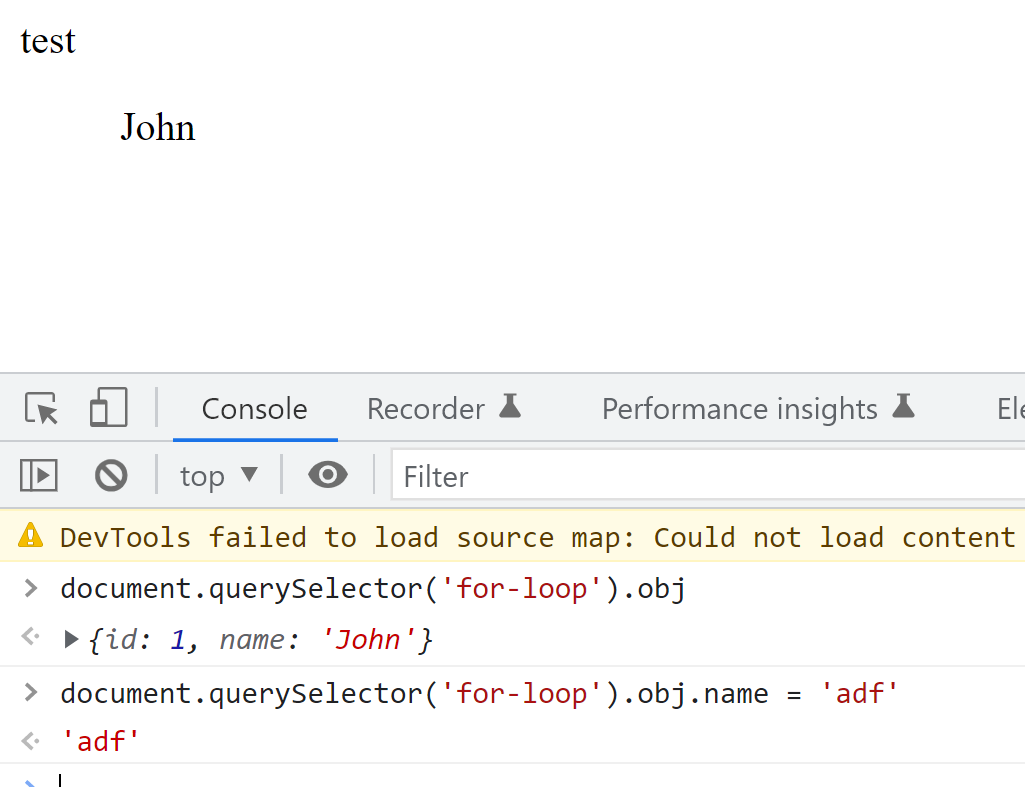Activate the inspect element picker icon
This screenshot has width=1025, height=787.
coord(41,409)
